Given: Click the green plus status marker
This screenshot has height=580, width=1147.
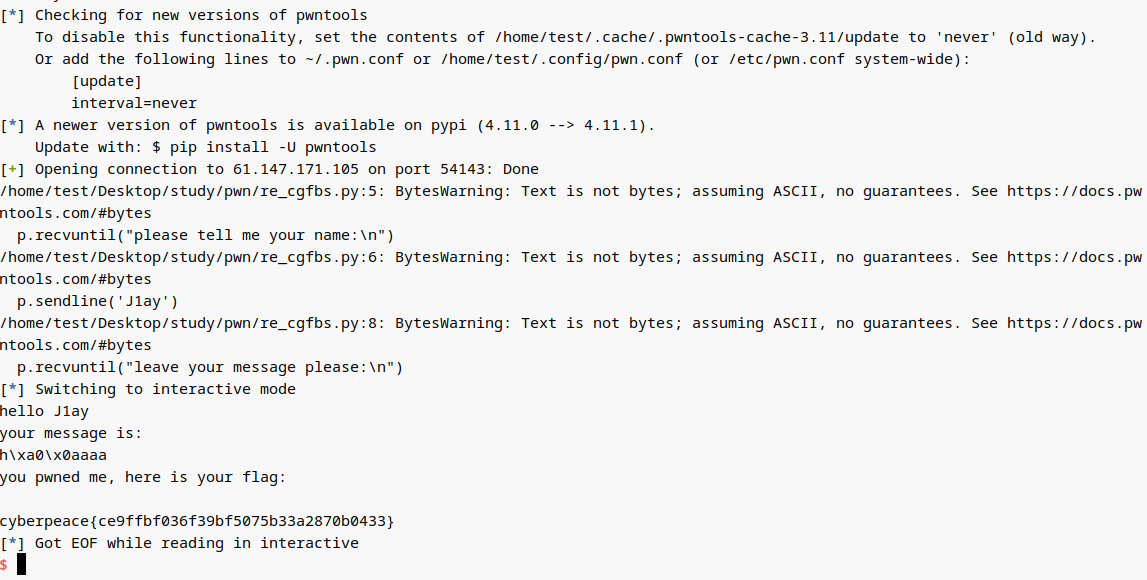Looking at the screenshot, I should (12, 169).
